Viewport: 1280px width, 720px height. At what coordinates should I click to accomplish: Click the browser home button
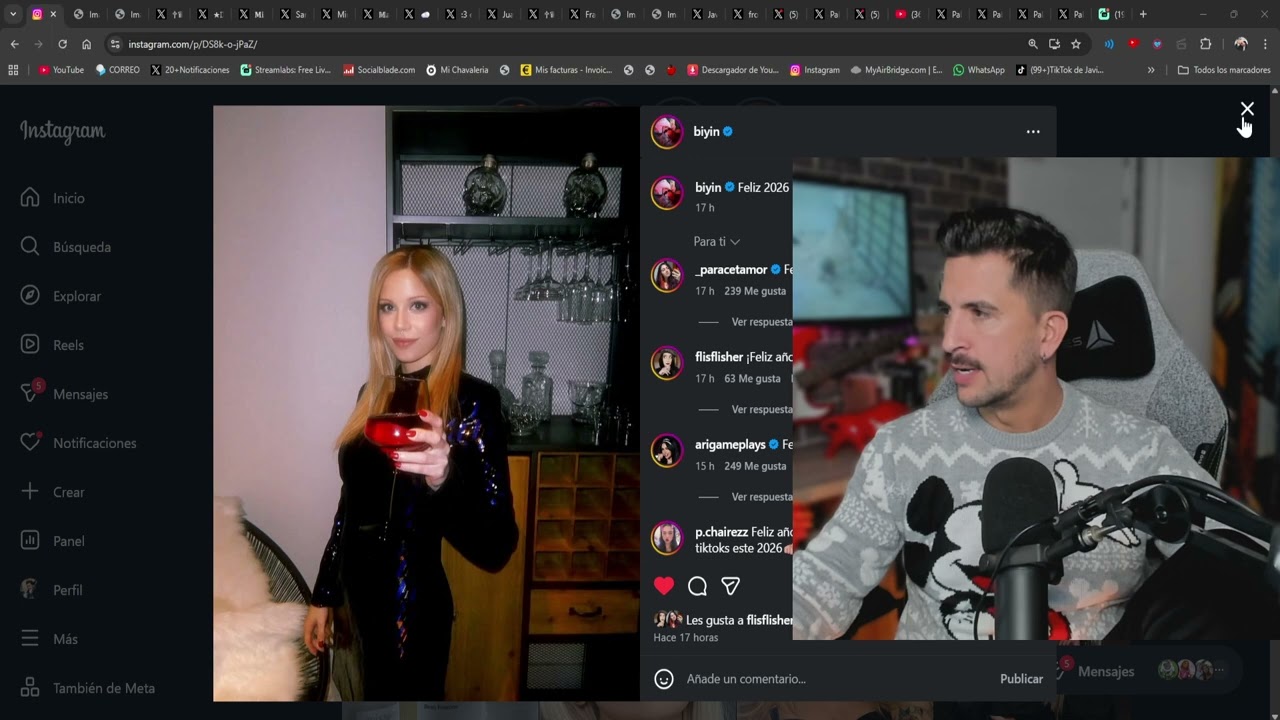click(x=87, y=44)
